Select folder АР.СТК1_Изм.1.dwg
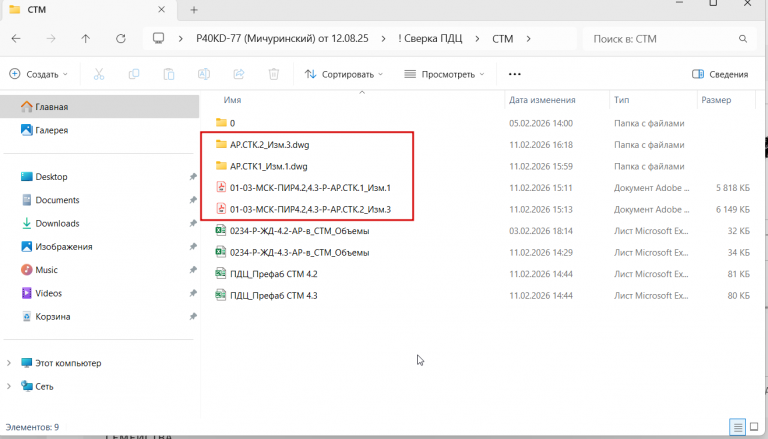This screenshot has width=768, height=439. pyautogui.click(x=268, y=166)
